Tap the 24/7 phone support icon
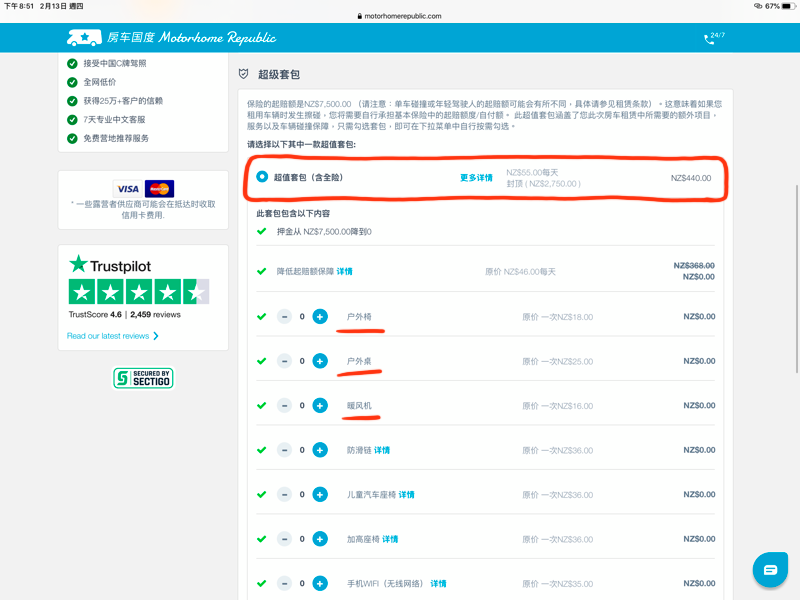Screen dimensions: 800x600 click(709, 39)
